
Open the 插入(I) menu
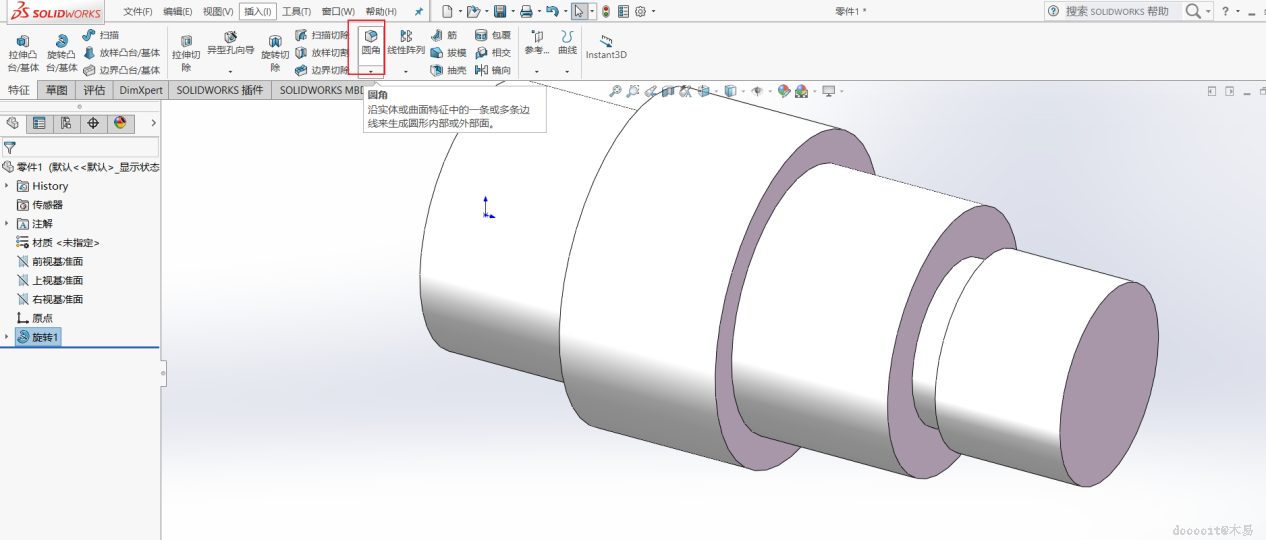pos(255,12)
